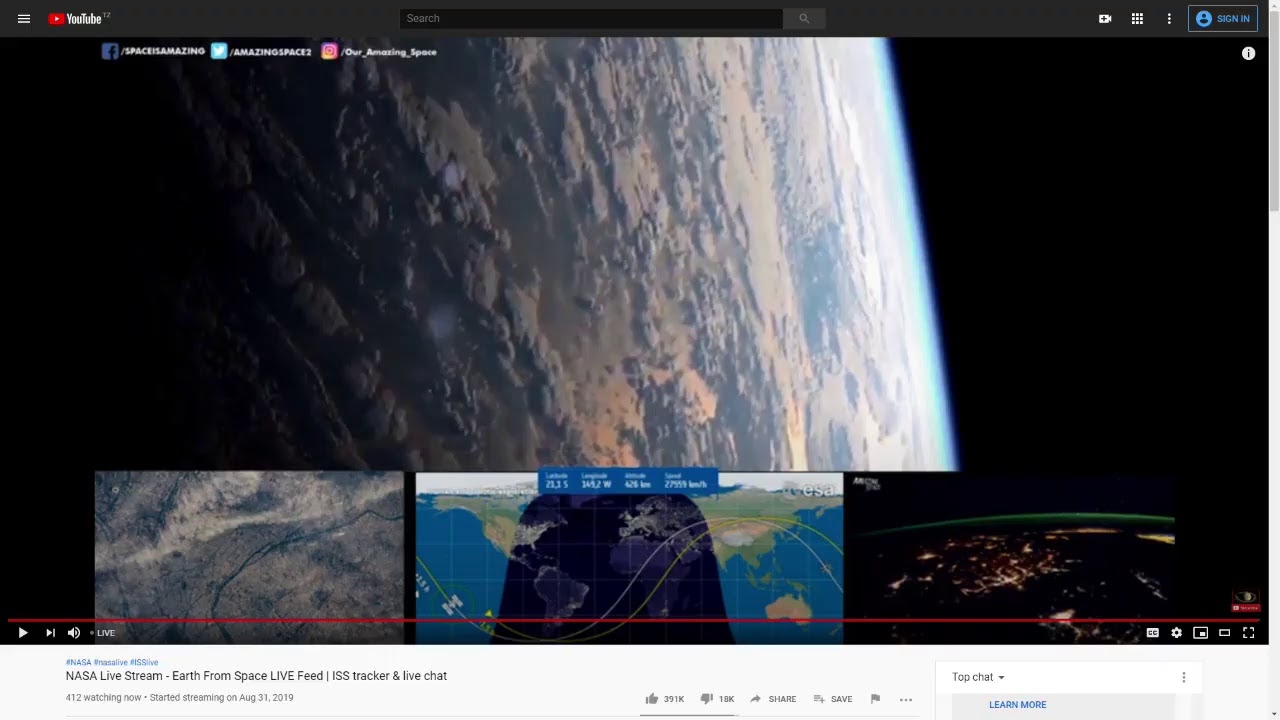Play the live stream video
The width and height of the screenshot is (1280, 720).
click(x=23, y=633)
